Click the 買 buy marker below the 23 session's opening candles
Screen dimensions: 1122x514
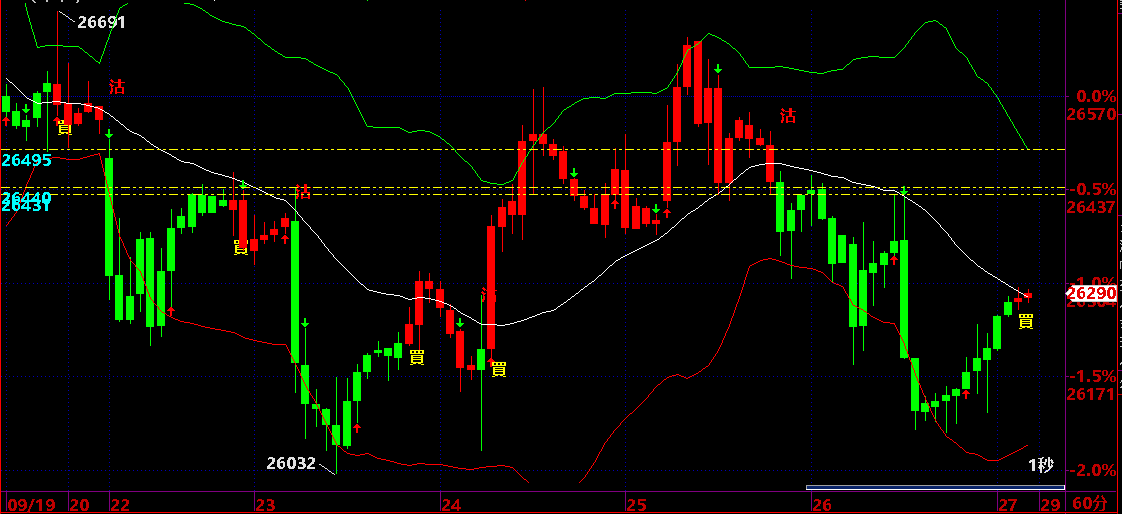tap(241, 247)
